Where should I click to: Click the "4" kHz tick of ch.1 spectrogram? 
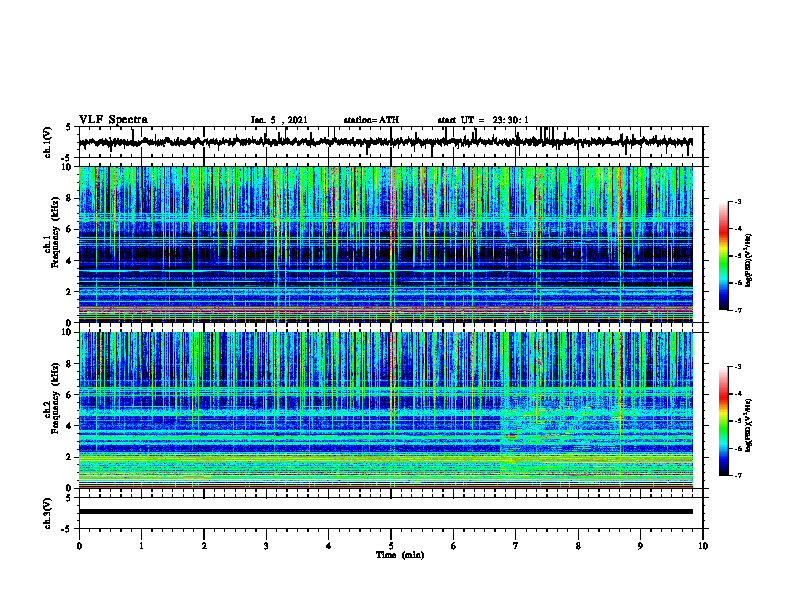point(70,261)
